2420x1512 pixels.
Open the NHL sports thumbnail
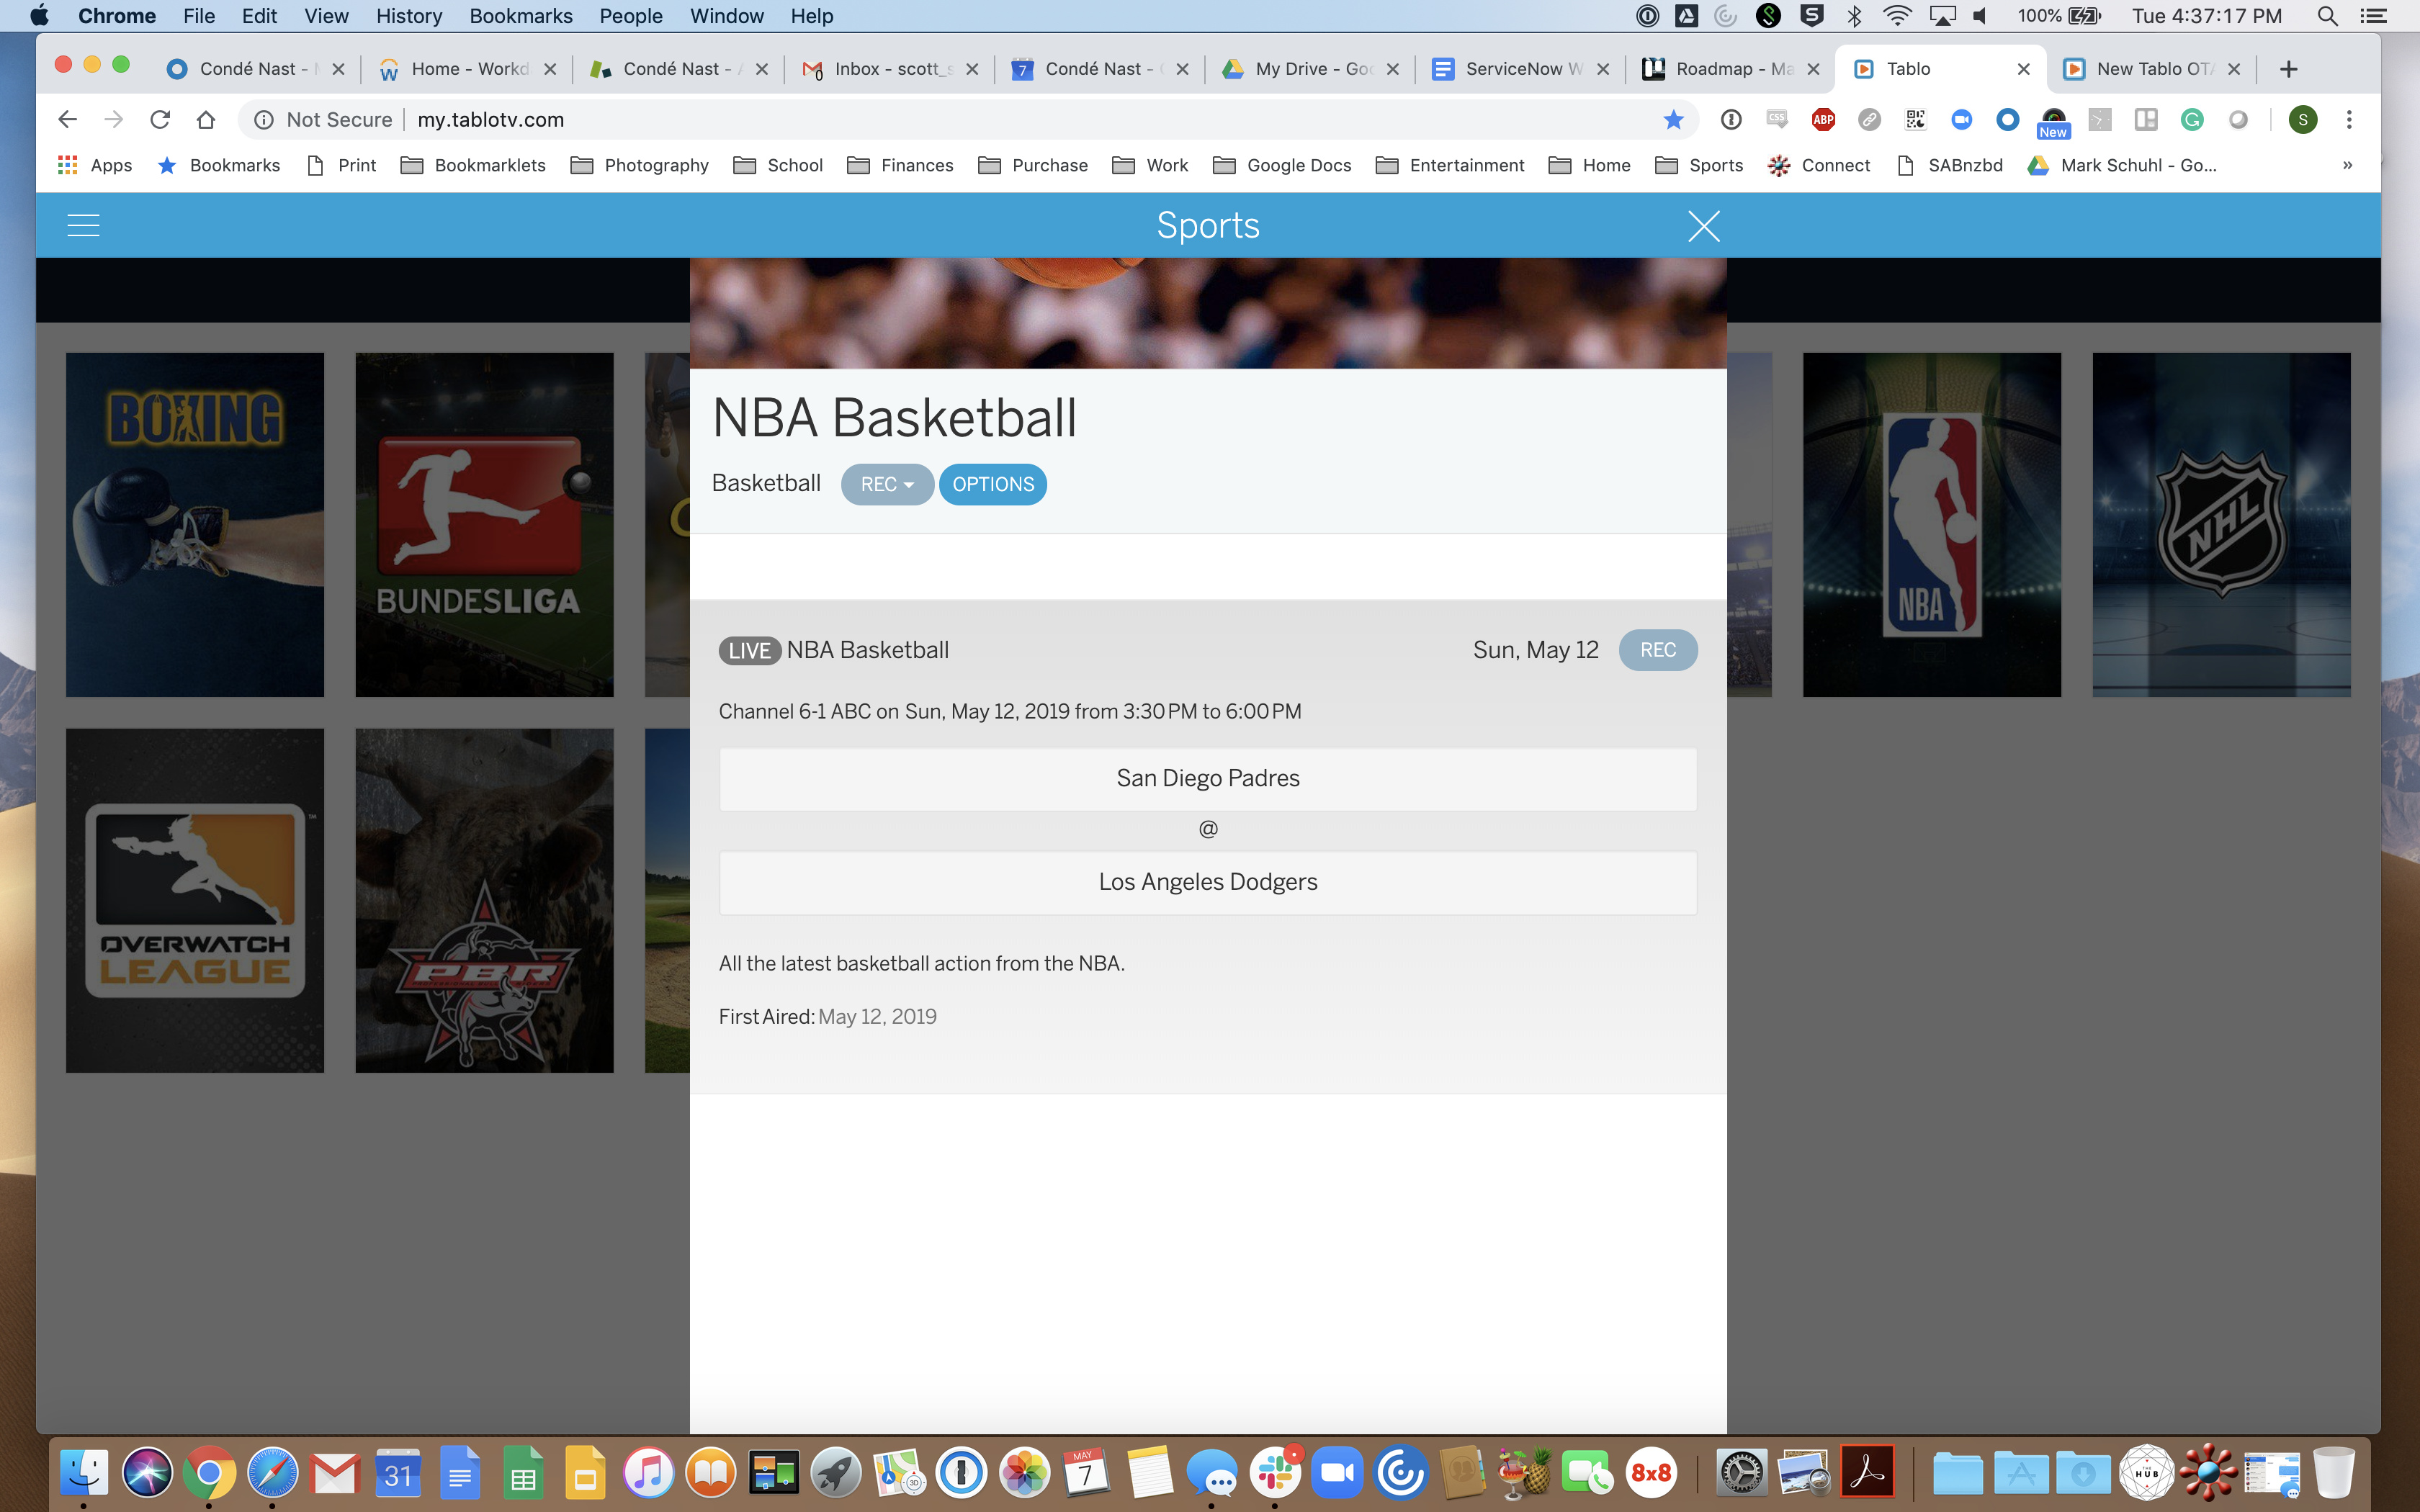click(2221, 524)
